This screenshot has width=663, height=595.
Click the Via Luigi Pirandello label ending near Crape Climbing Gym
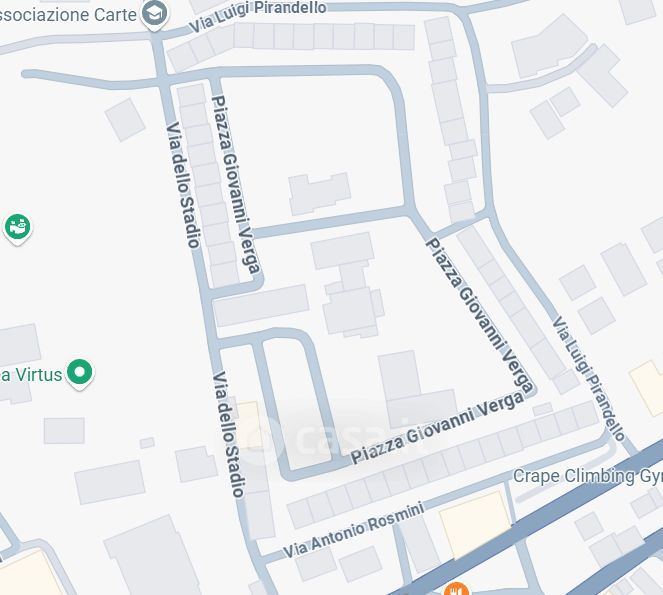[x=589, y=378]
